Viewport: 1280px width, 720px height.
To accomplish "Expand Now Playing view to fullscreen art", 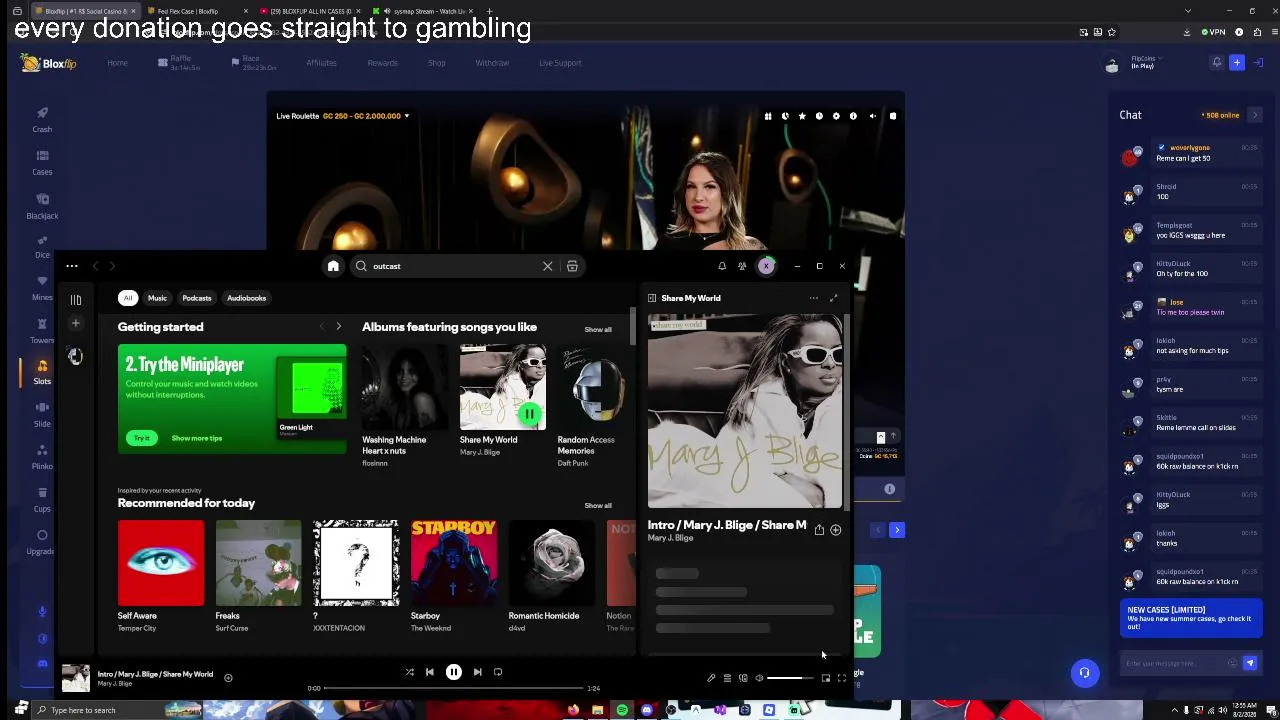I will point(833,298).
